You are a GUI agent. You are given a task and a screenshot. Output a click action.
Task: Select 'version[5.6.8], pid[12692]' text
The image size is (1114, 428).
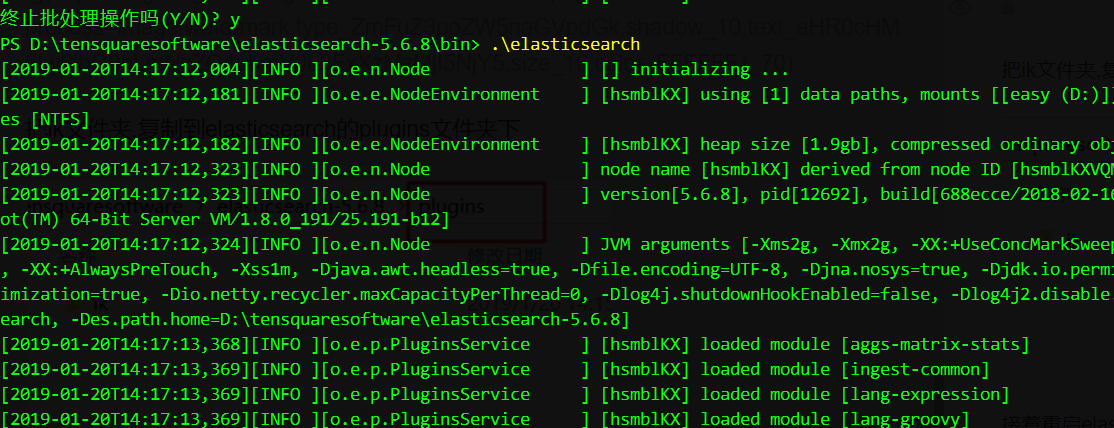pos(735,194)
